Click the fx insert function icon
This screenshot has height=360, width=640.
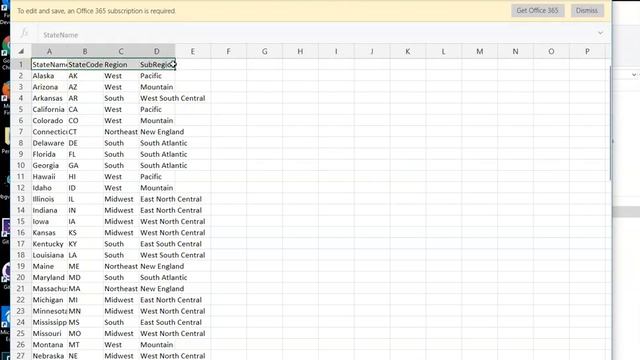coord(24,33)
